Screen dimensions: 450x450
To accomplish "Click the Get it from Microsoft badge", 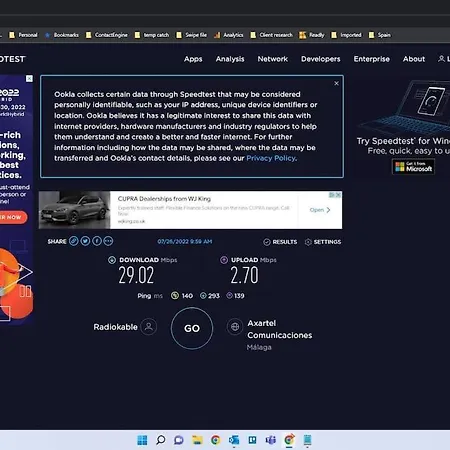I will pyautogui.click(x=413, y=166).
